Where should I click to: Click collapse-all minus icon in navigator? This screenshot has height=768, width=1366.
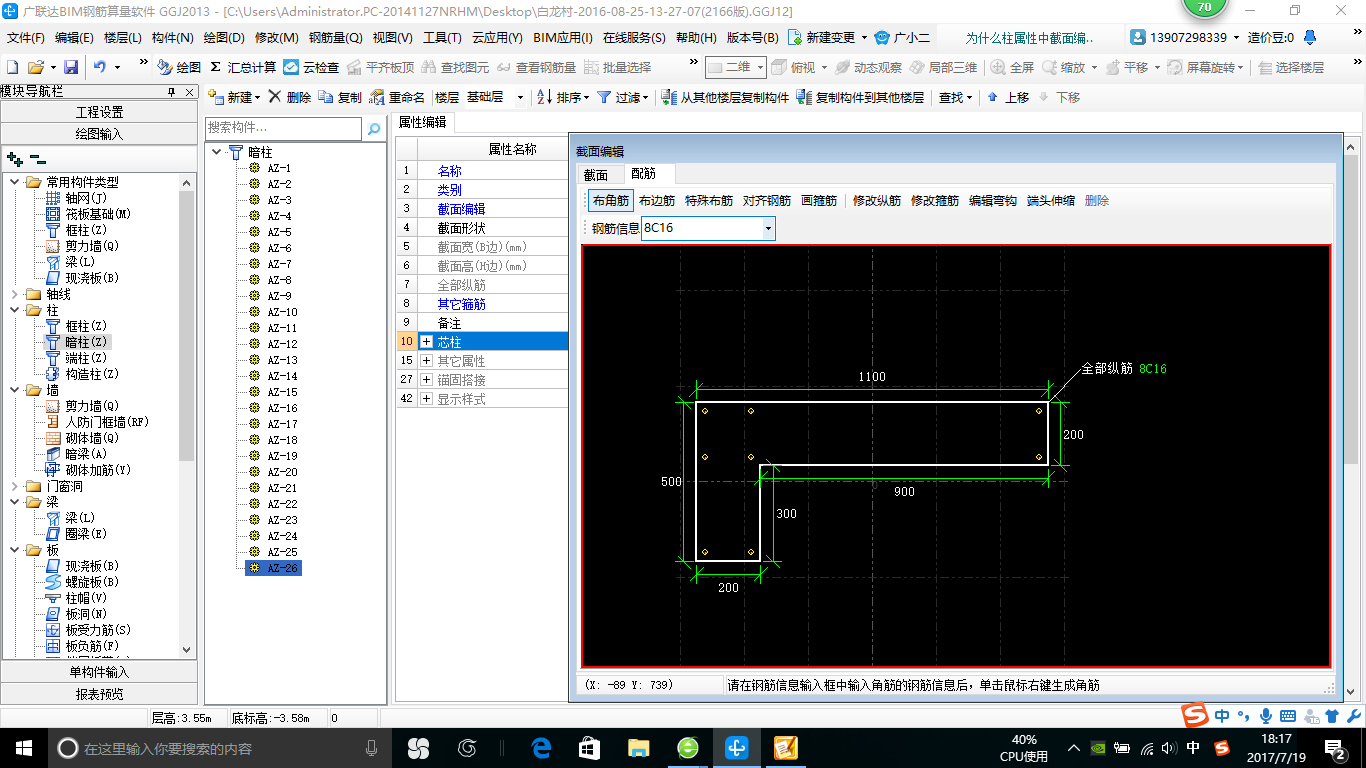click(x=38, y=158)
